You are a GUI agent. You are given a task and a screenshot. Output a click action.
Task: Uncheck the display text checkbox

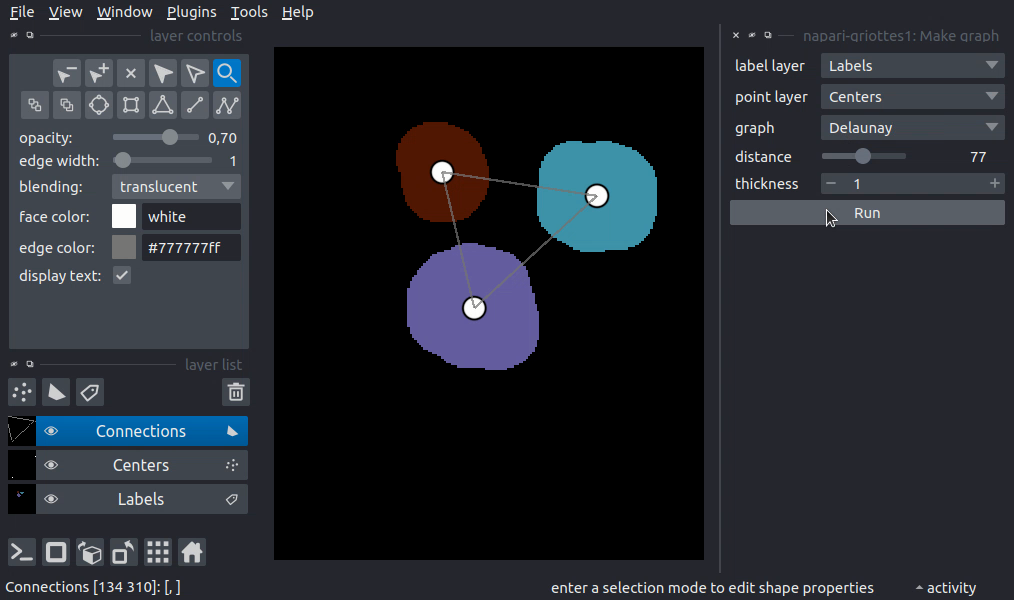pyautogui.click(x=121, y=275)
